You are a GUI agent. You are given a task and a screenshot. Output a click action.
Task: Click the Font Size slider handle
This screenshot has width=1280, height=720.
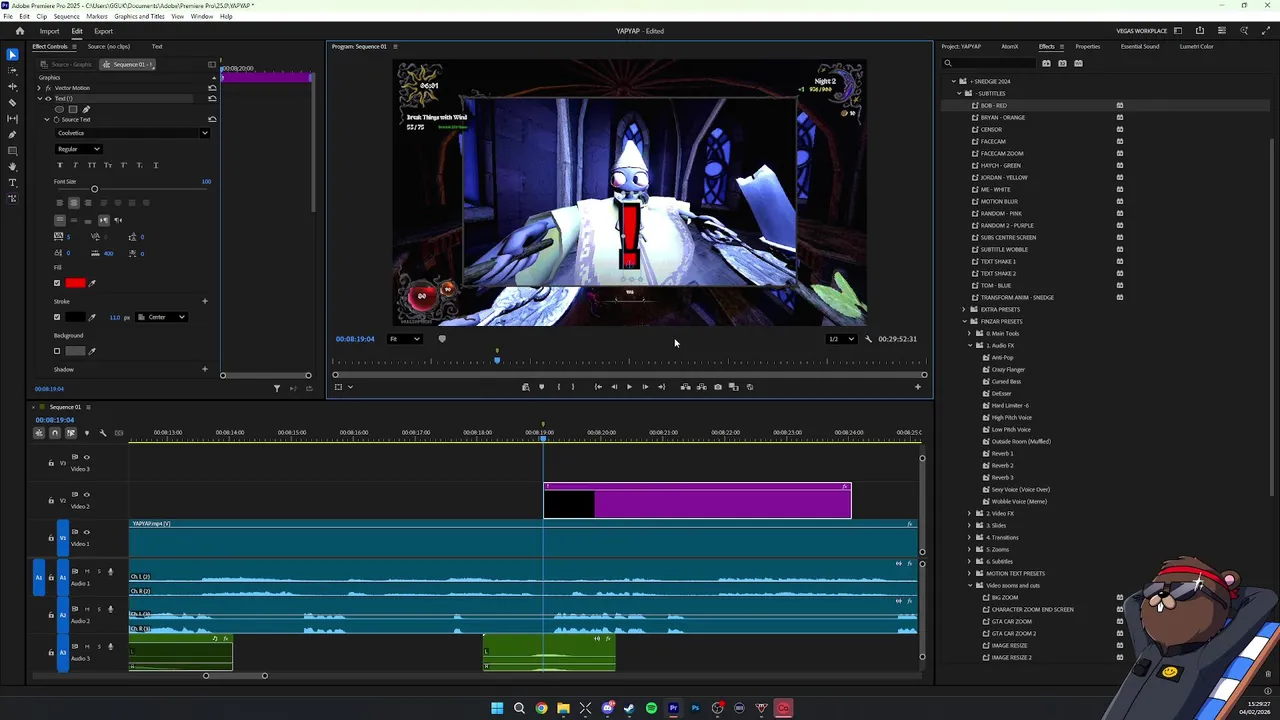(x=94, y=189)
